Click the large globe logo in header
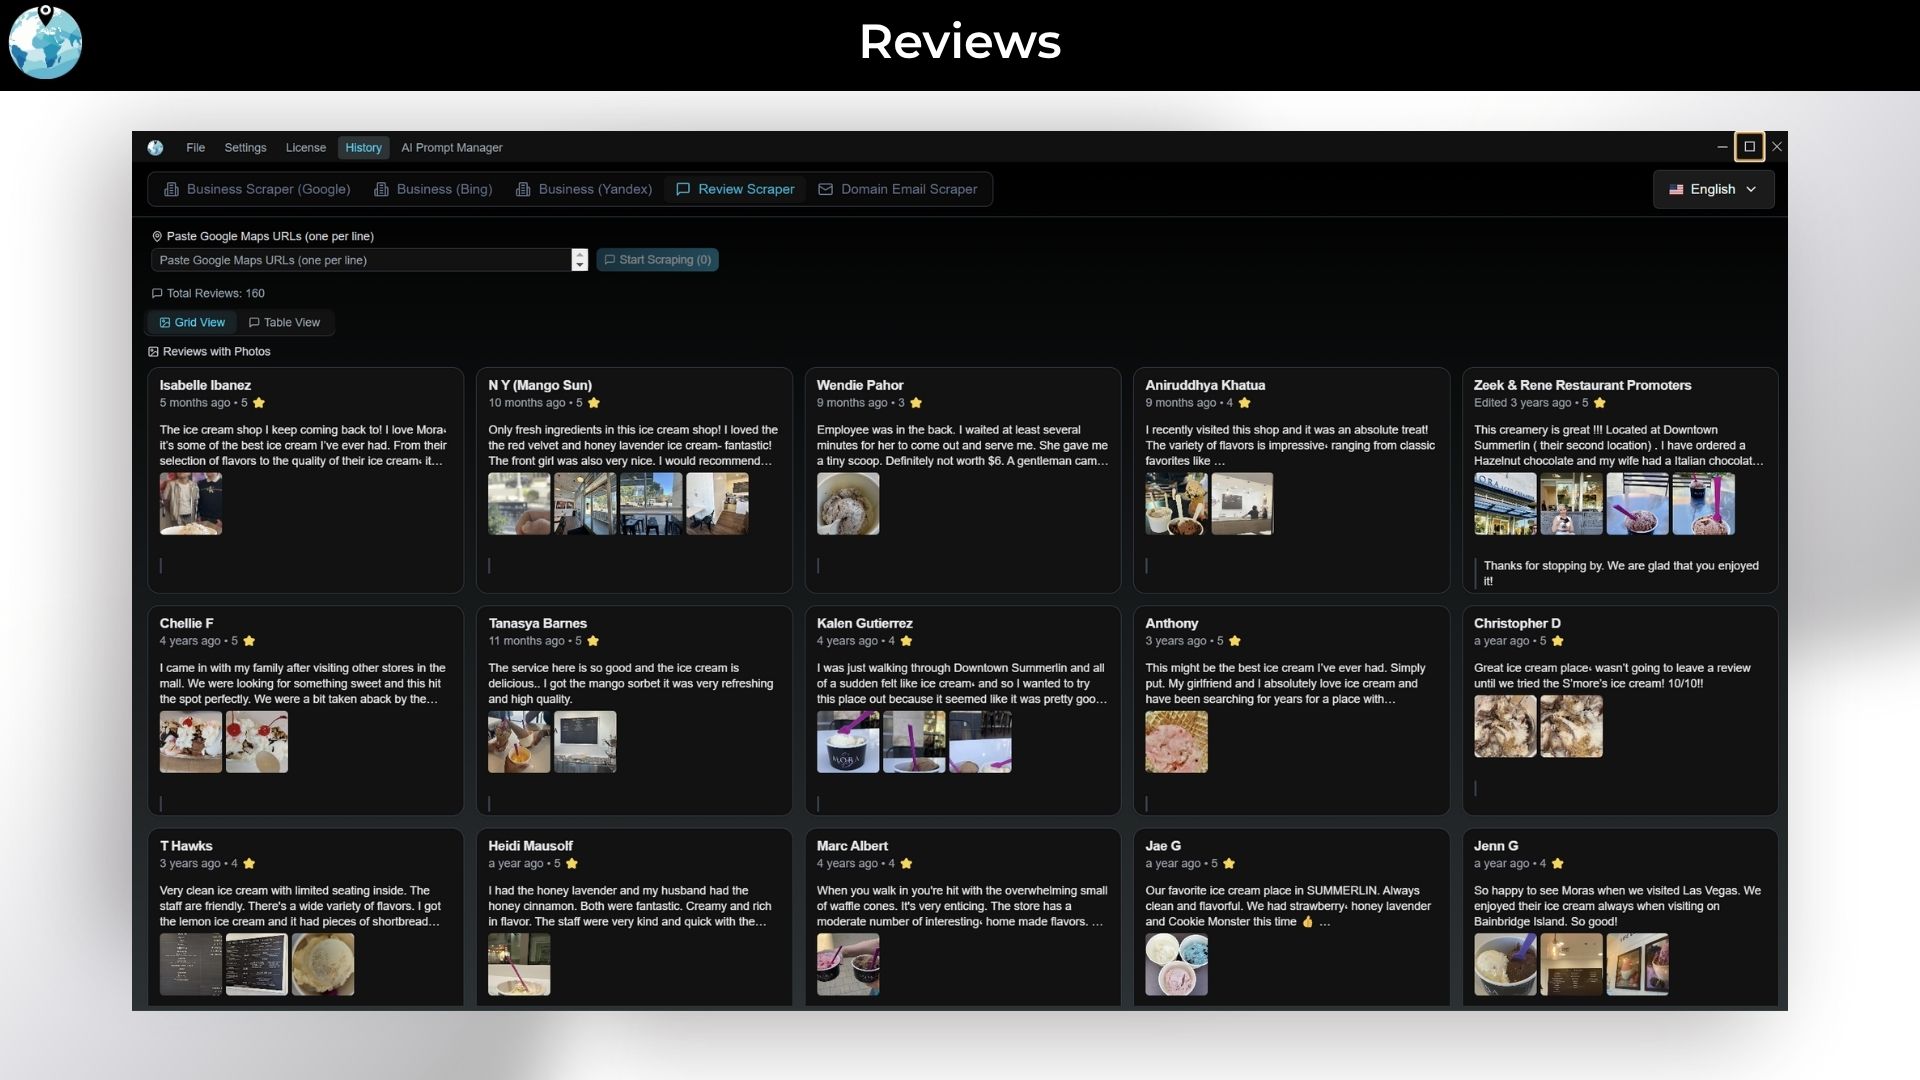Viewport: 1920px width, 1080px height. (x=45, y=43)
